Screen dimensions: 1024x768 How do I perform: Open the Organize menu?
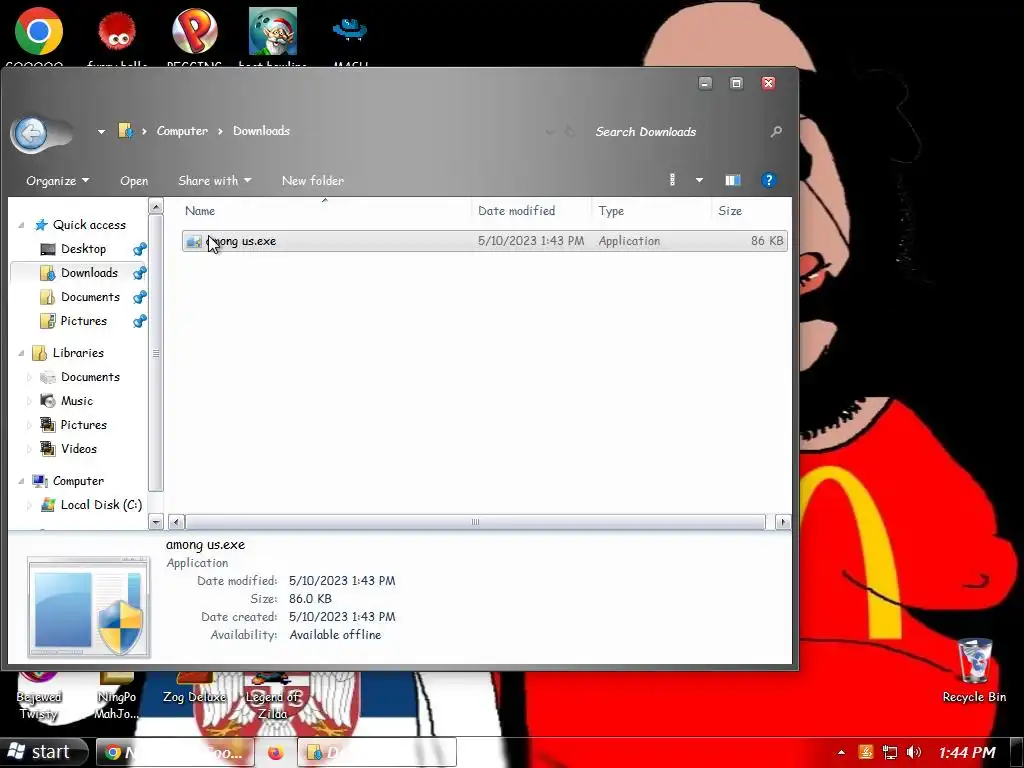pos(57,180)
